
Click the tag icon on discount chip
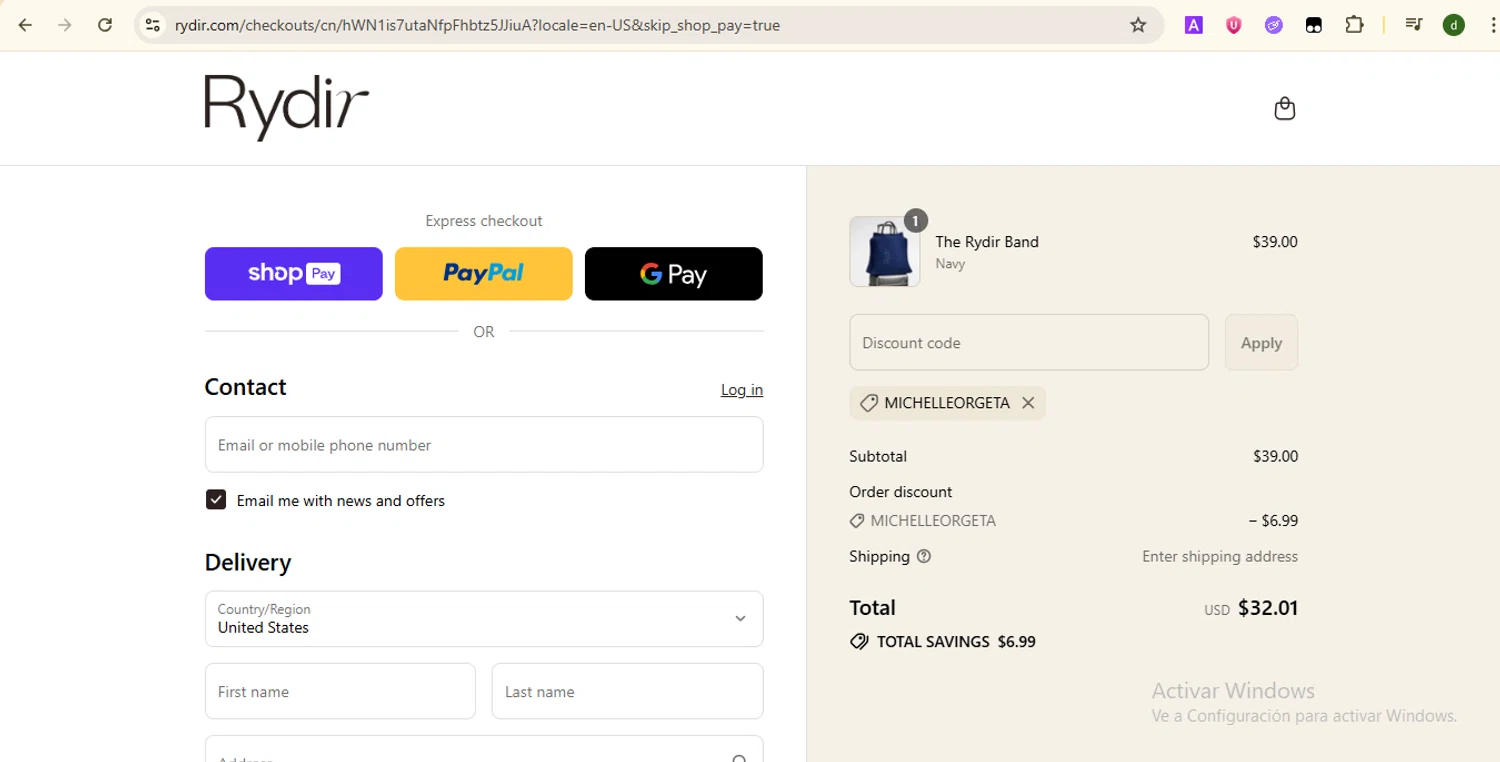click(869, 403)
